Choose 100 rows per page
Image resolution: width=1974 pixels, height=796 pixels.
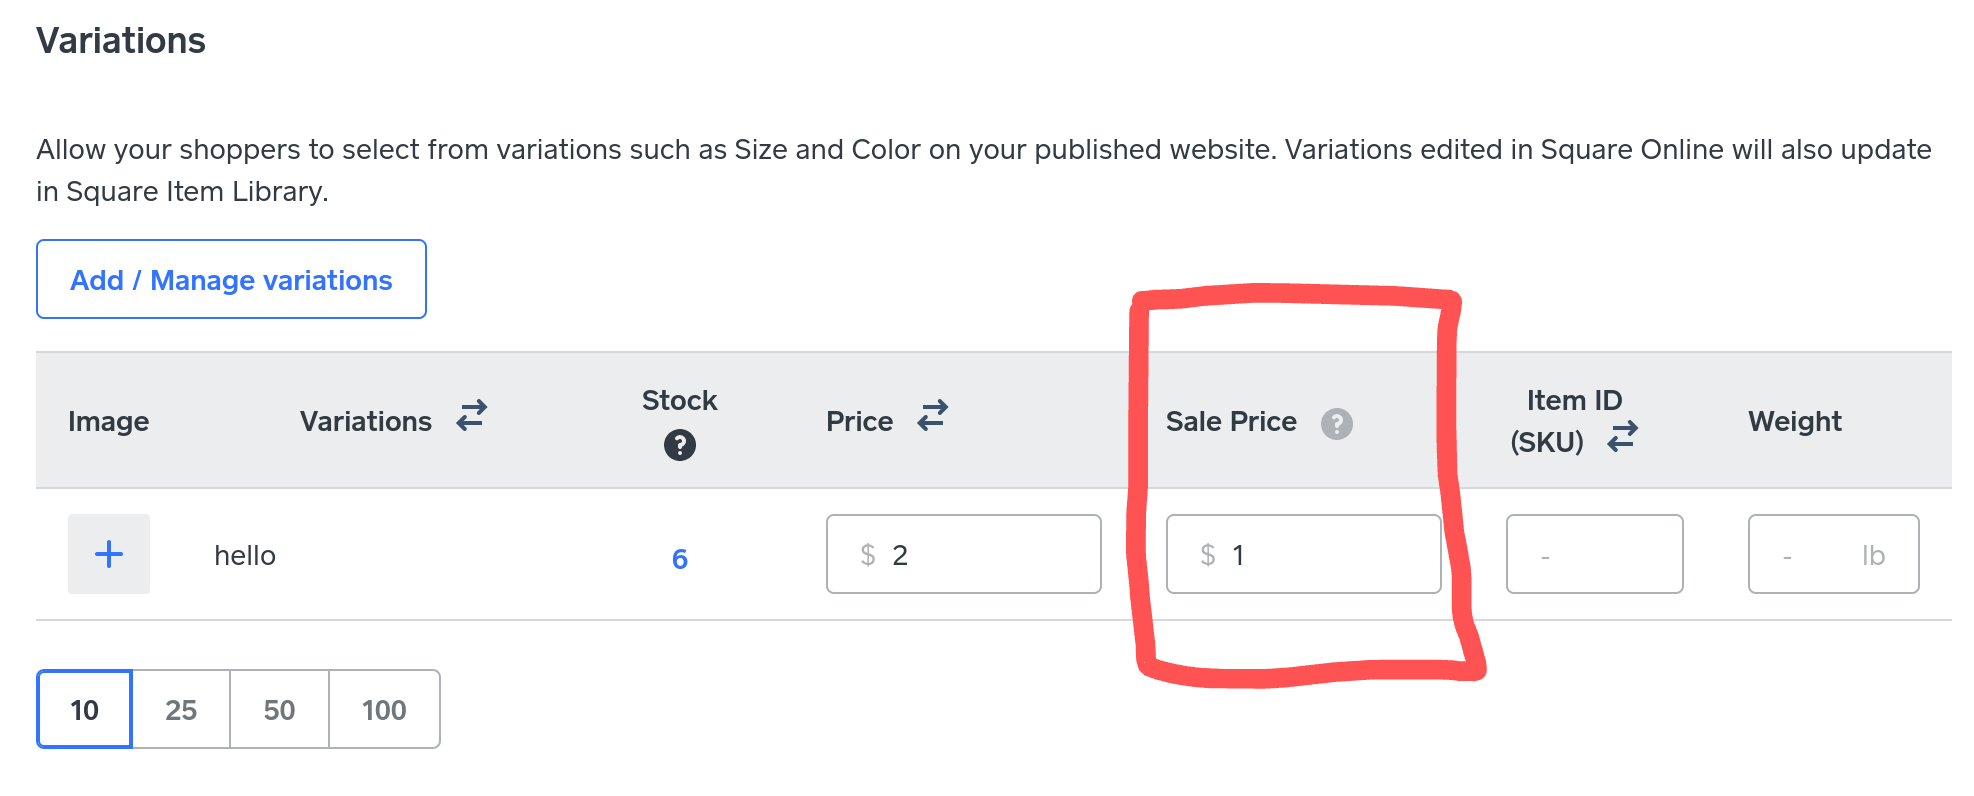click(384, 710)
